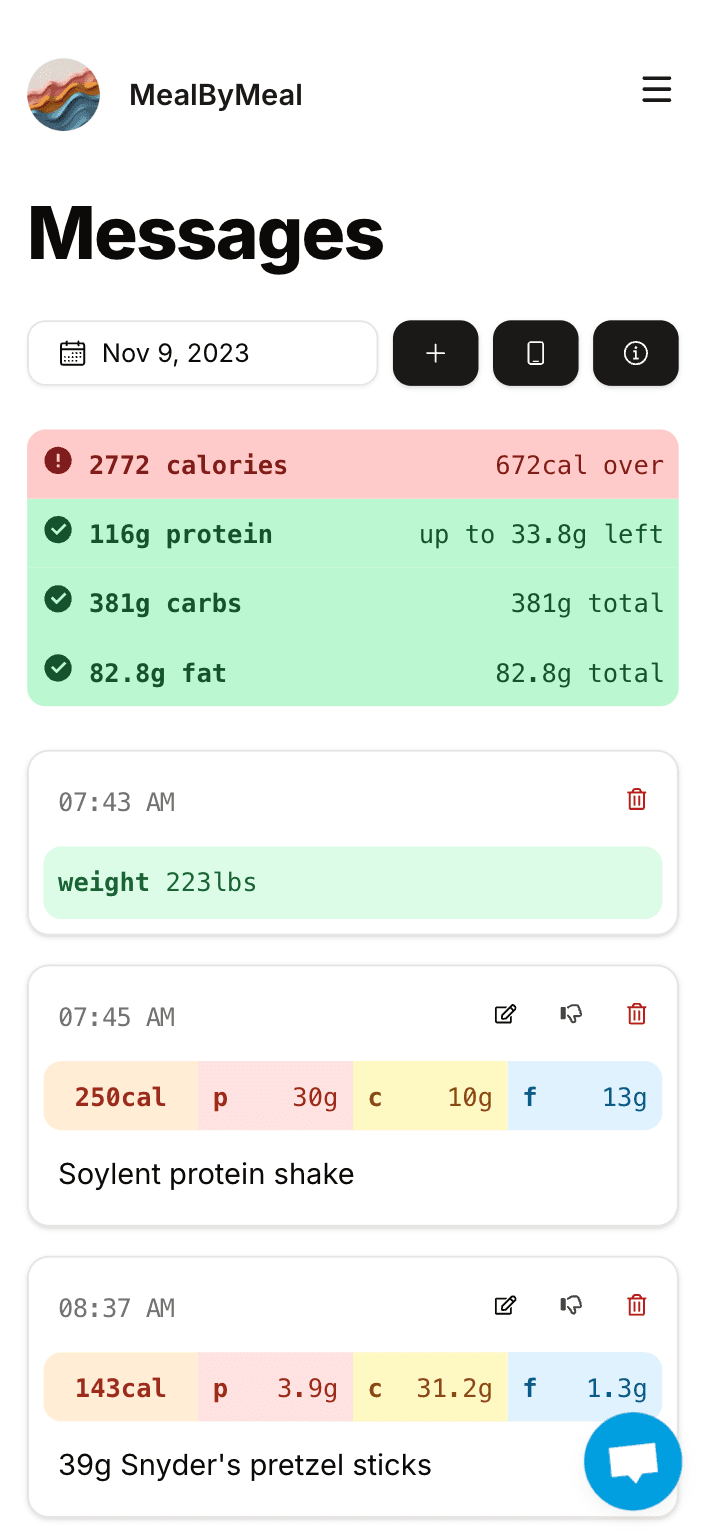Edit the Soylent protein shake entry
The height and width of the screenshot is (1534, 704).
click(505, 1014)
